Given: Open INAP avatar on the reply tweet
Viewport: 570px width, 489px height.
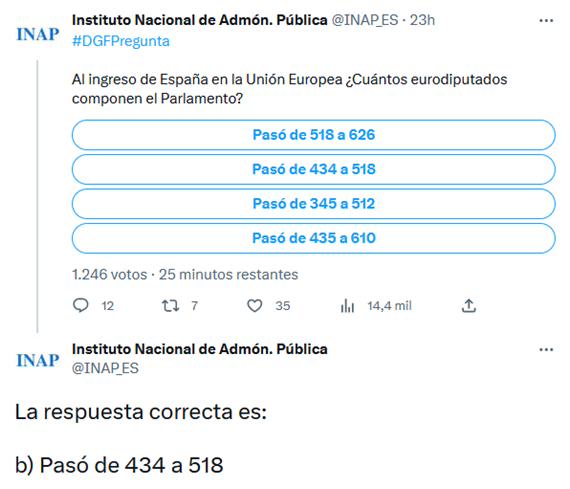Looking at the screenshot, I should (38, 360).
